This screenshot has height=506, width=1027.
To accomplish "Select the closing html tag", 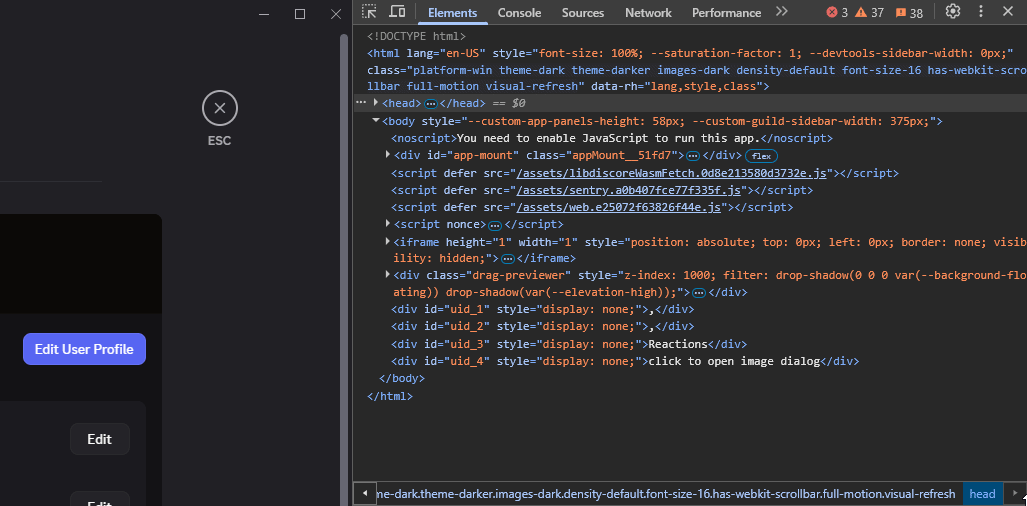I will tap(390, 395).
